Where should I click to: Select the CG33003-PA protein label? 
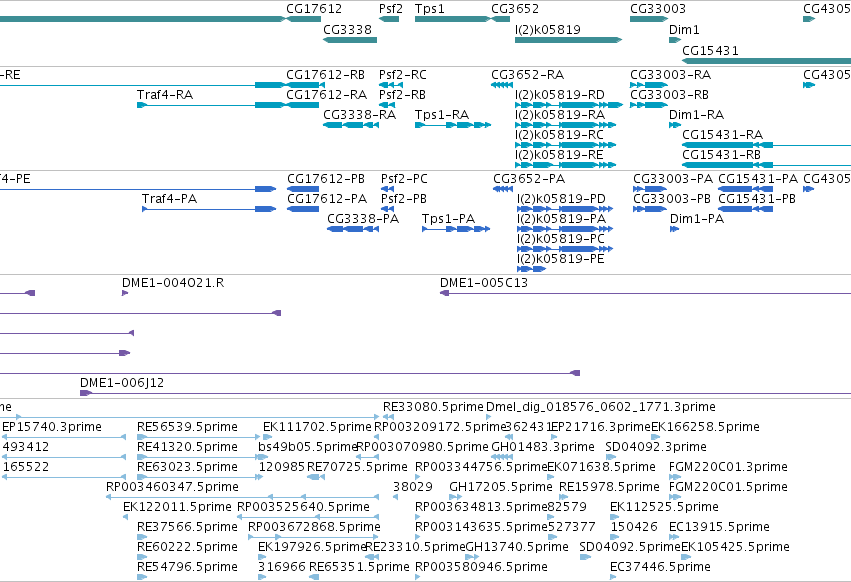point(673,179)
